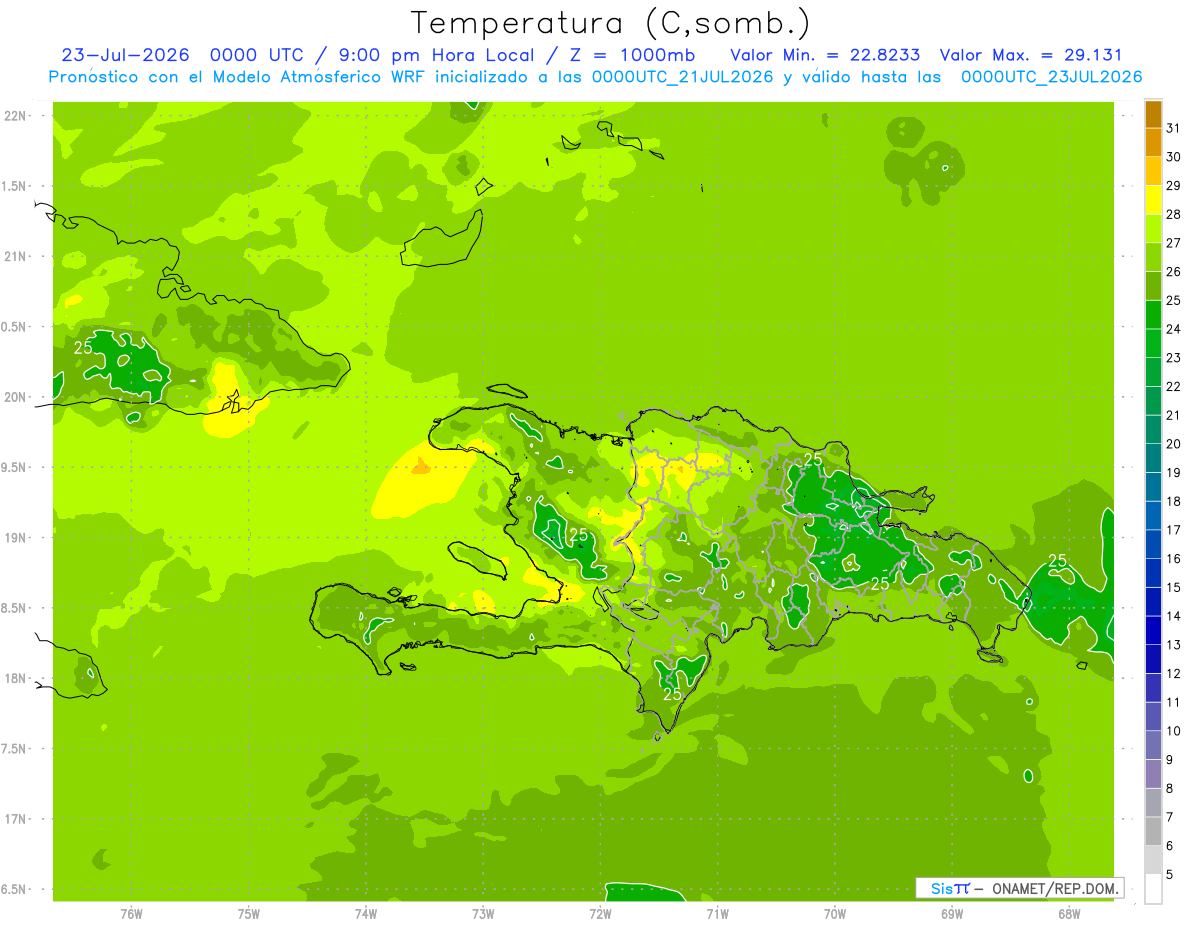Screen dimensions: 1200x927
Task: Click the legend value label 20
Action: [1174, 444]
